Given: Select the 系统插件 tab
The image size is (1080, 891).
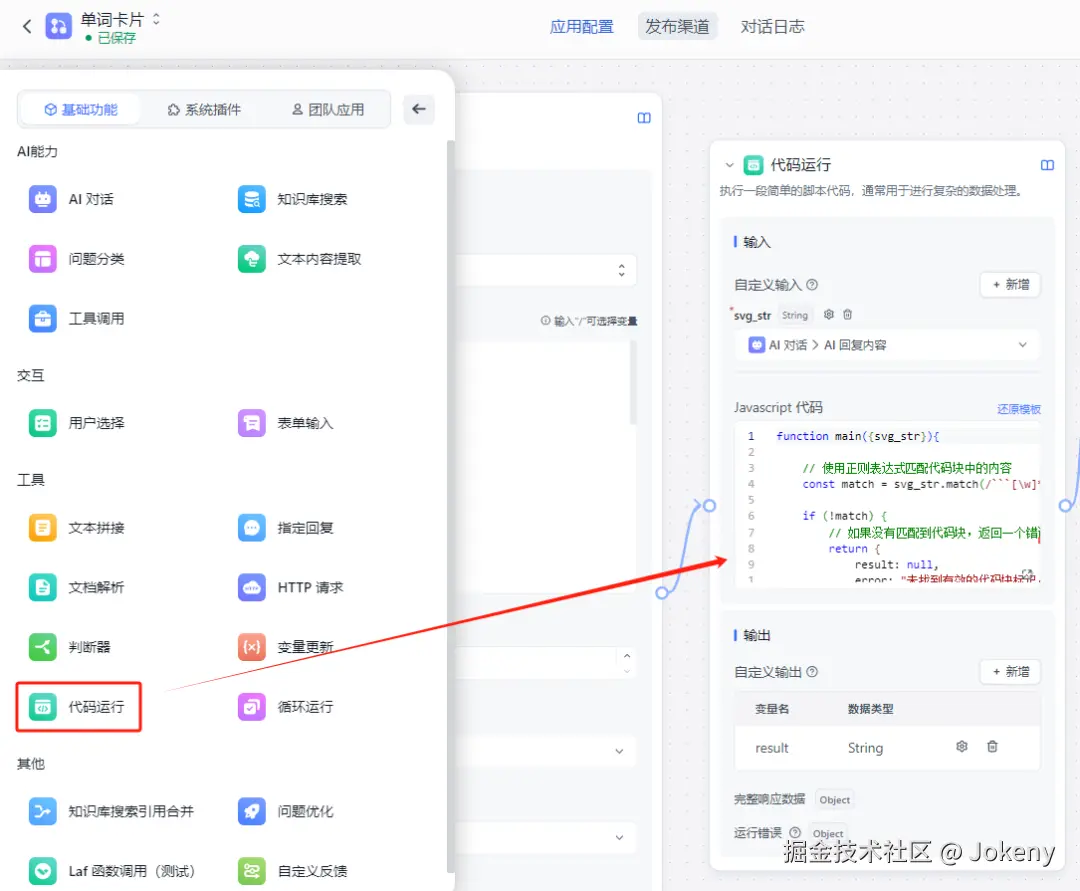Looking at the screenshot, I should click(x=204, y=109).
